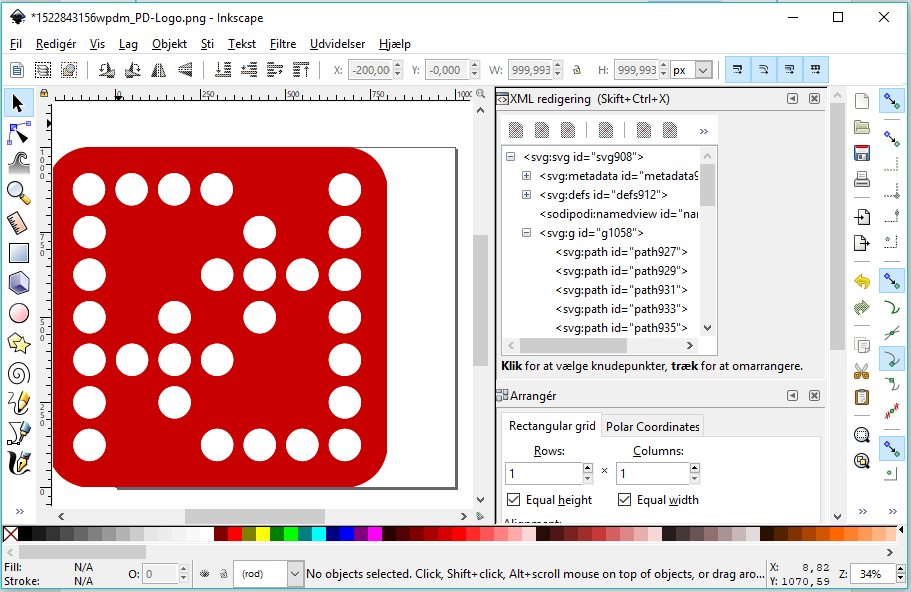
Task: Select the Rectangular grid tab
Action: (x=552, y=426)
